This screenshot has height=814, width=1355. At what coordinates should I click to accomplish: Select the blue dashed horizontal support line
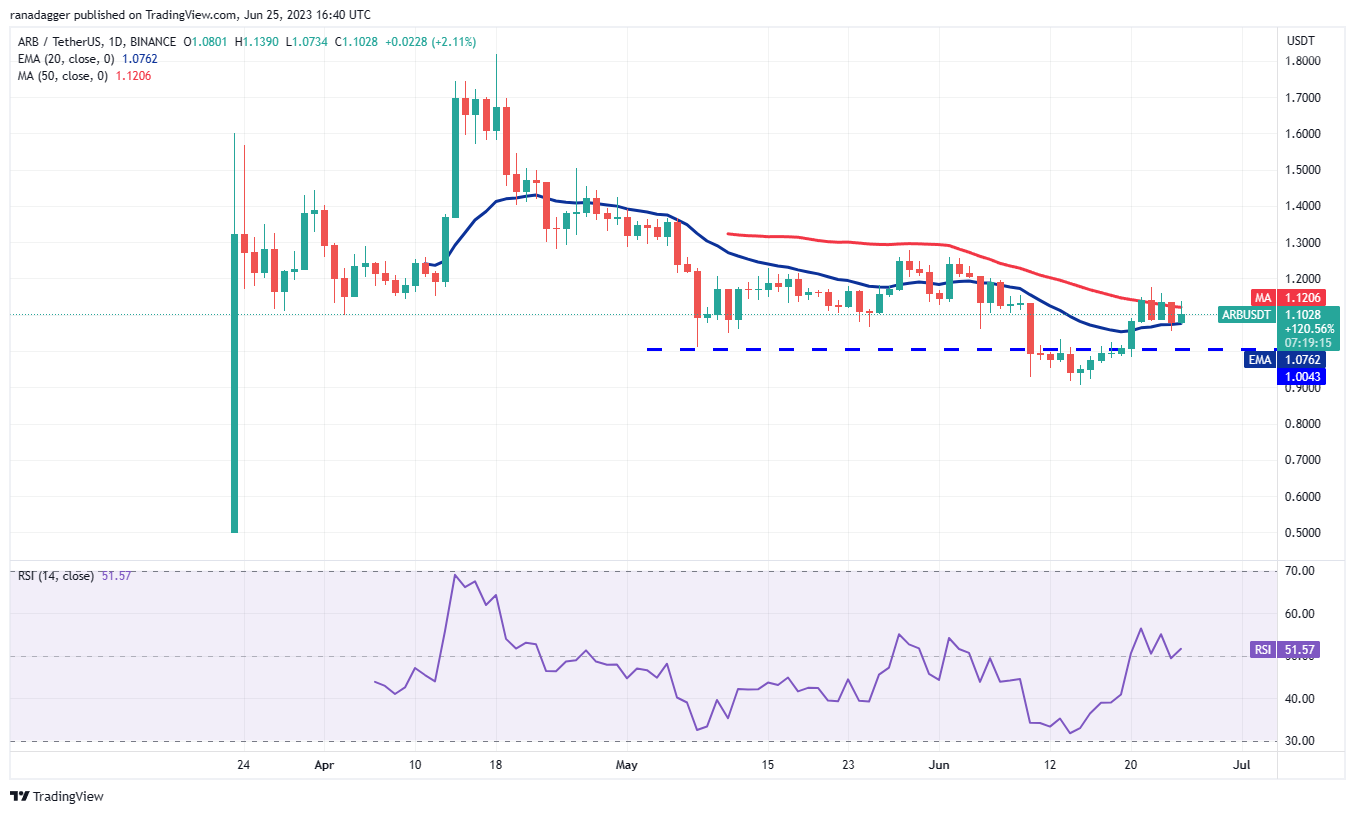click(900, 349)
